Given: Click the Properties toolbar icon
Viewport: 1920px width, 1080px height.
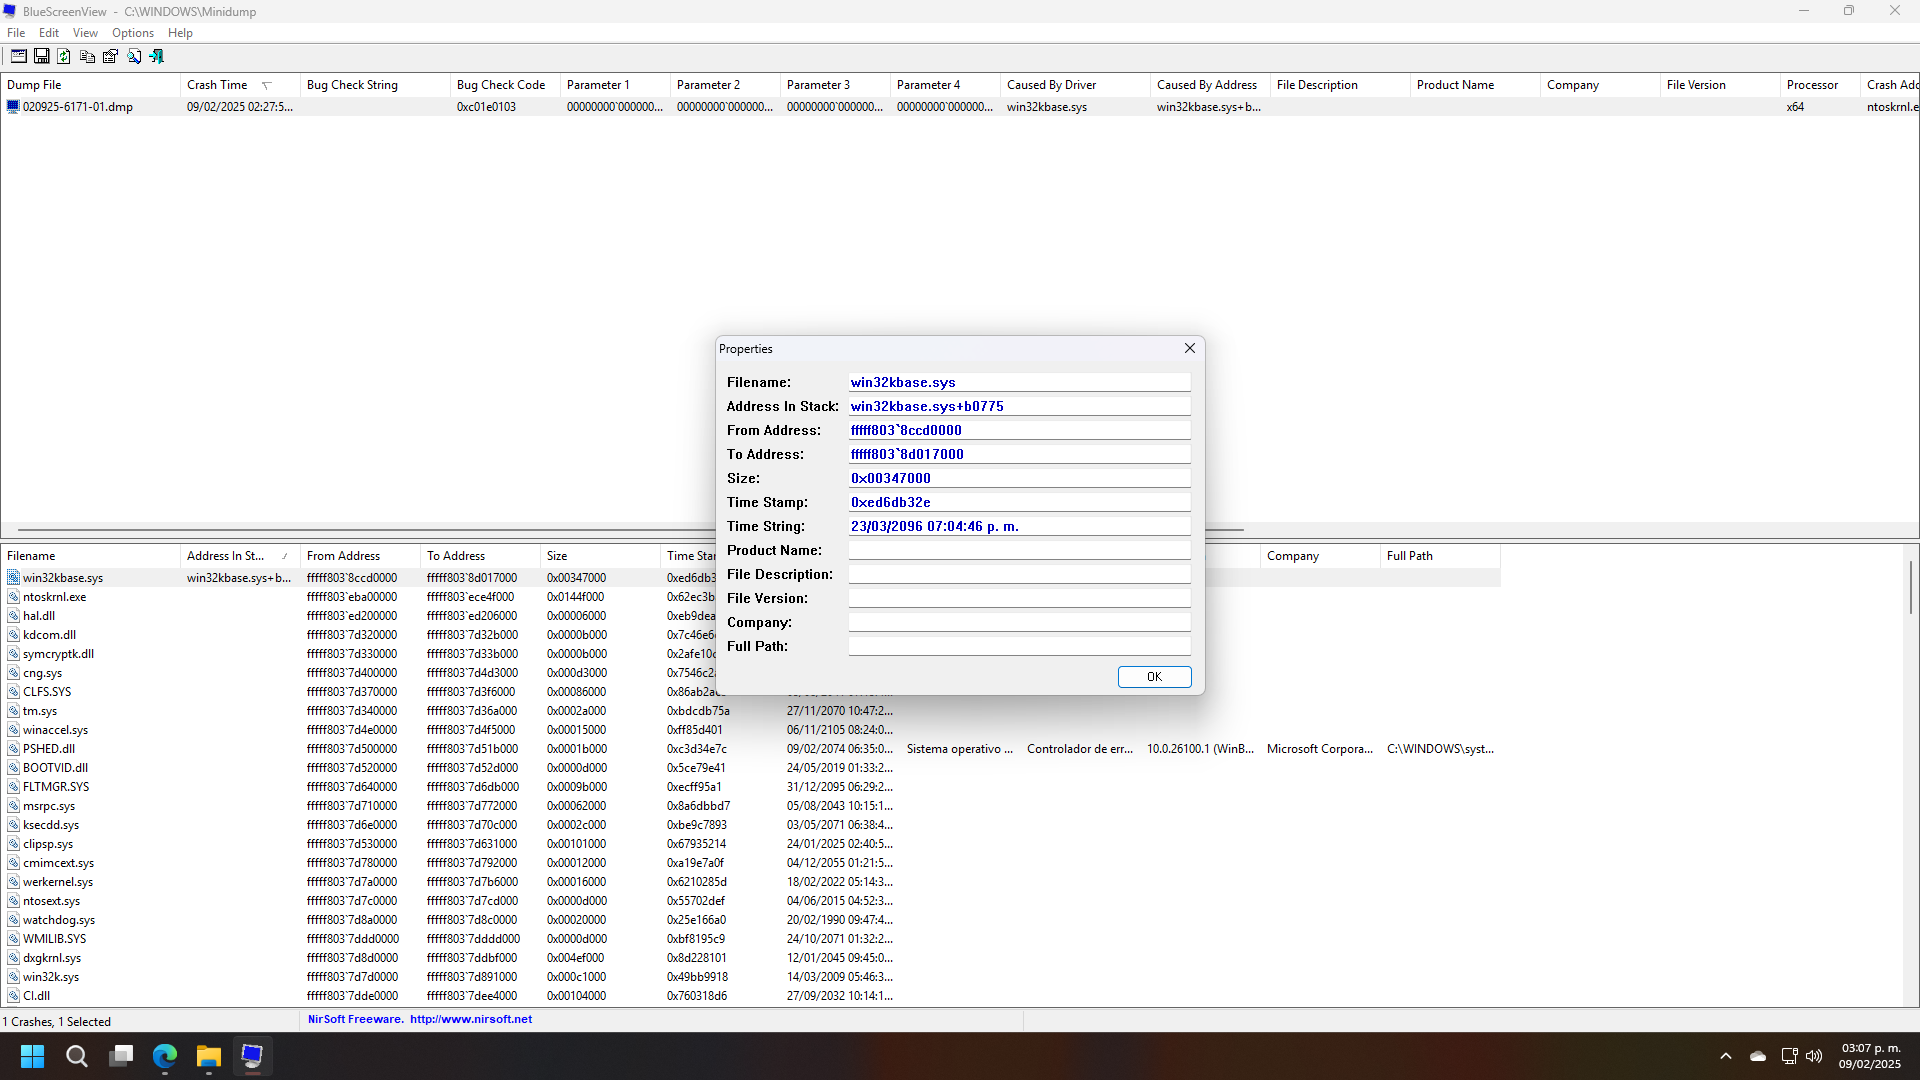Looking at the screenshot, I should [x=110, y=56].
